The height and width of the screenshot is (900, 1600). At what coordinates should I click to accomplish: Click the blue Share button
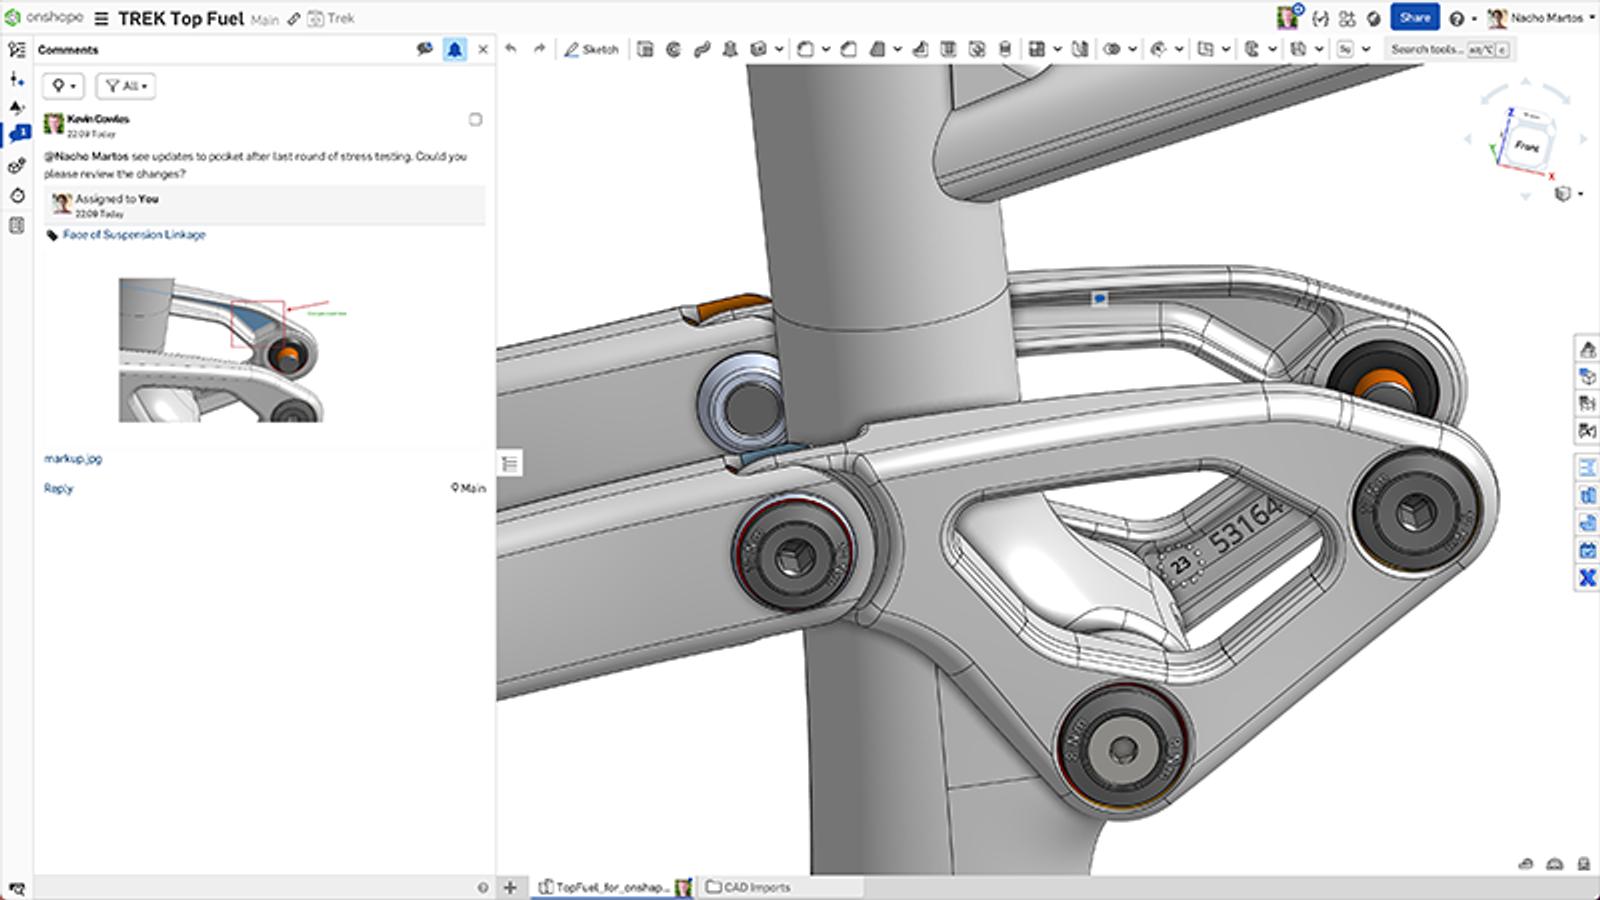(1414, 18)
